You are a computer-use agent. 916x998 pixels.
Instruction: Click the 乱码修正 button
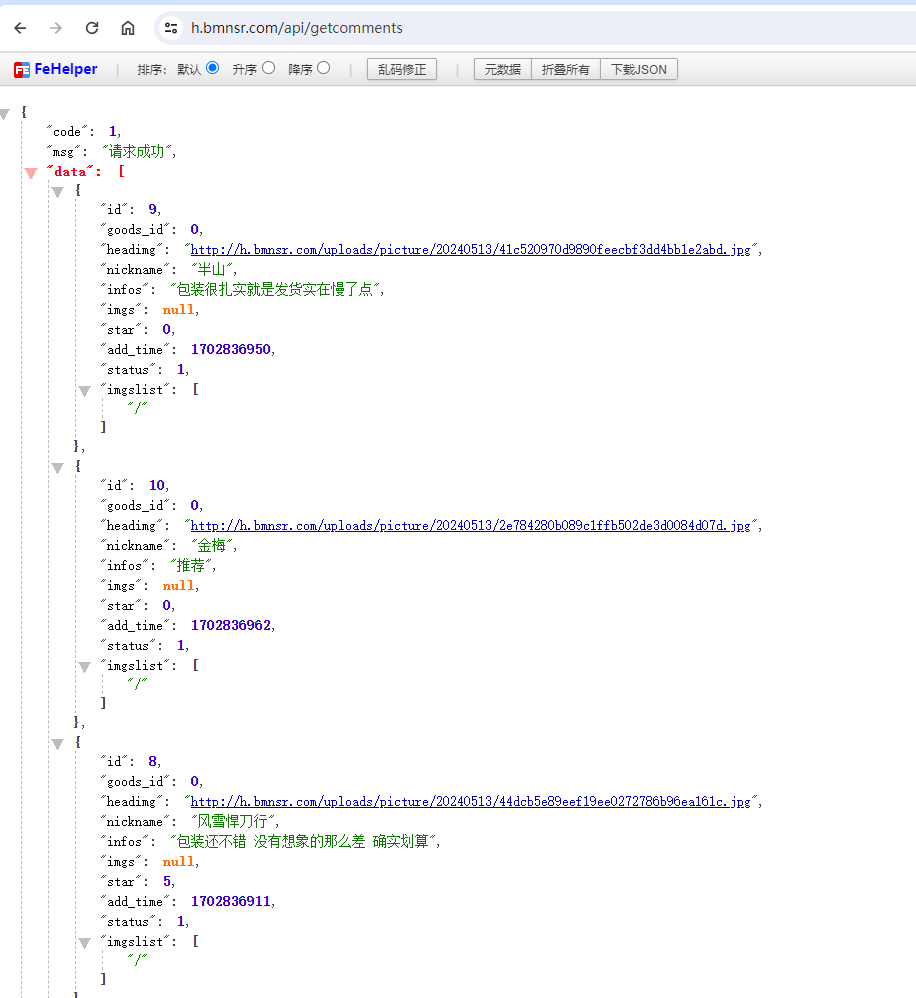click(402, 69)
